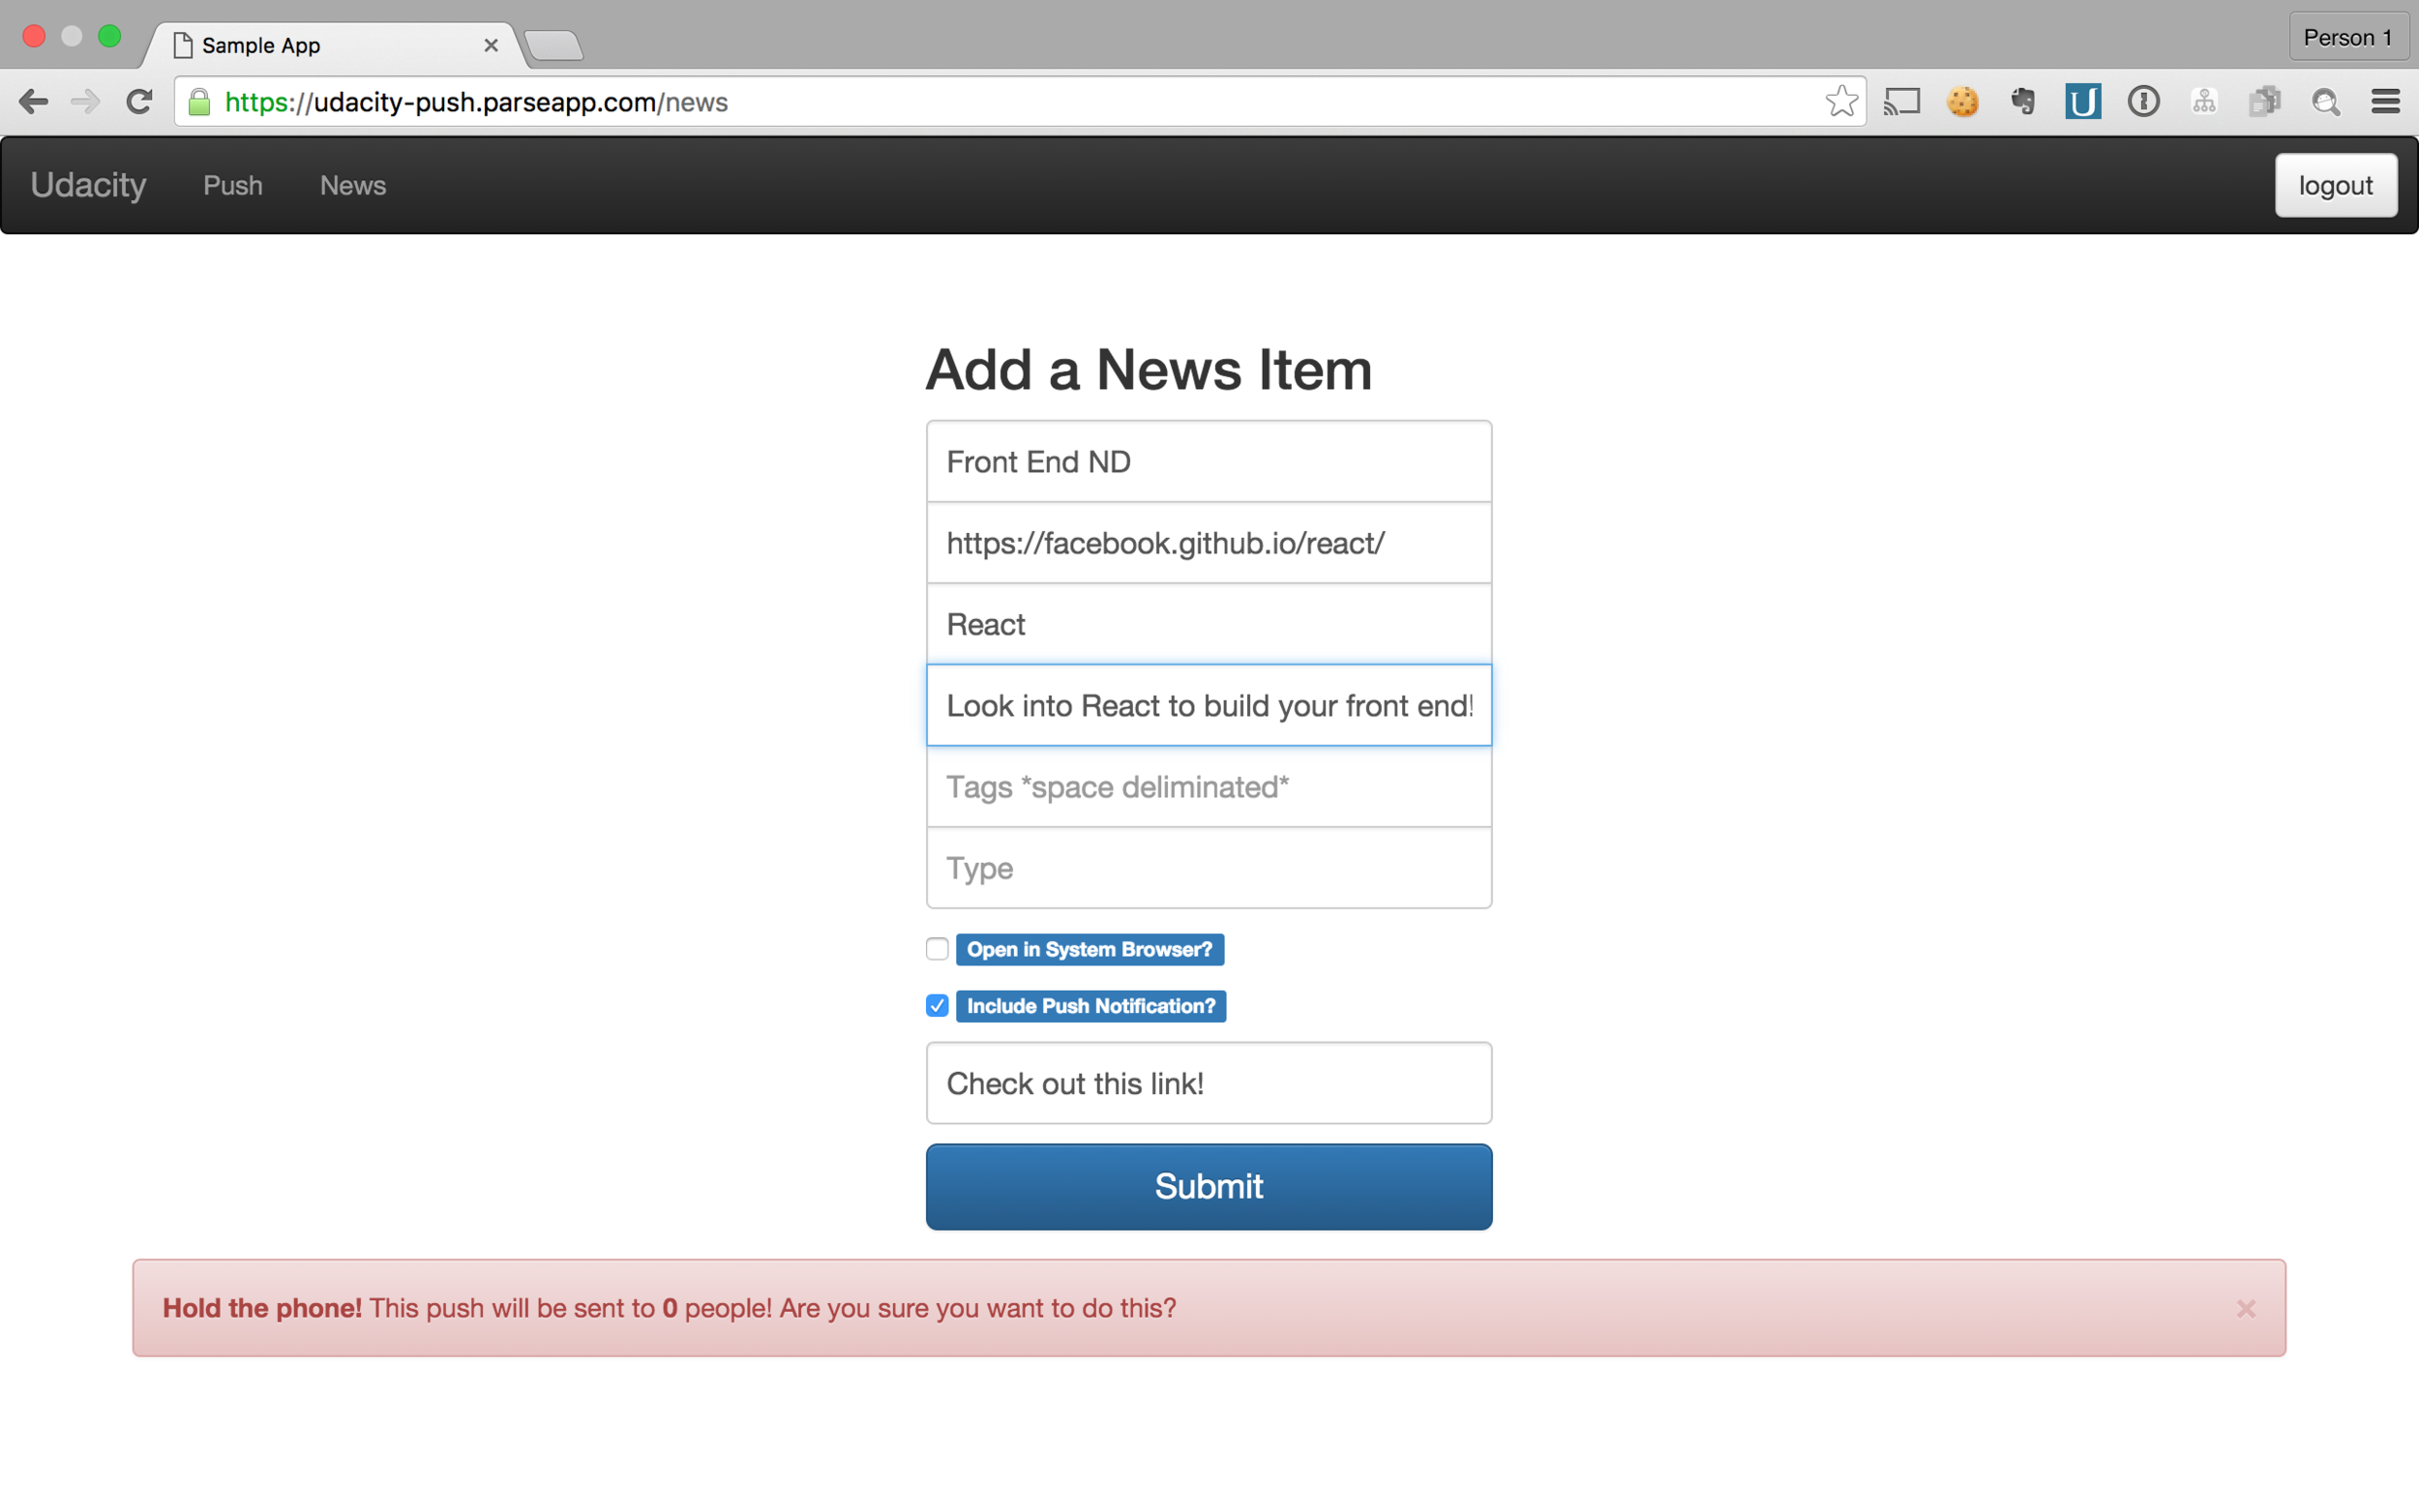2419x1512 pixels.
Task: Open the Evernote Web Clipper extension
Action: [2024, 100]
